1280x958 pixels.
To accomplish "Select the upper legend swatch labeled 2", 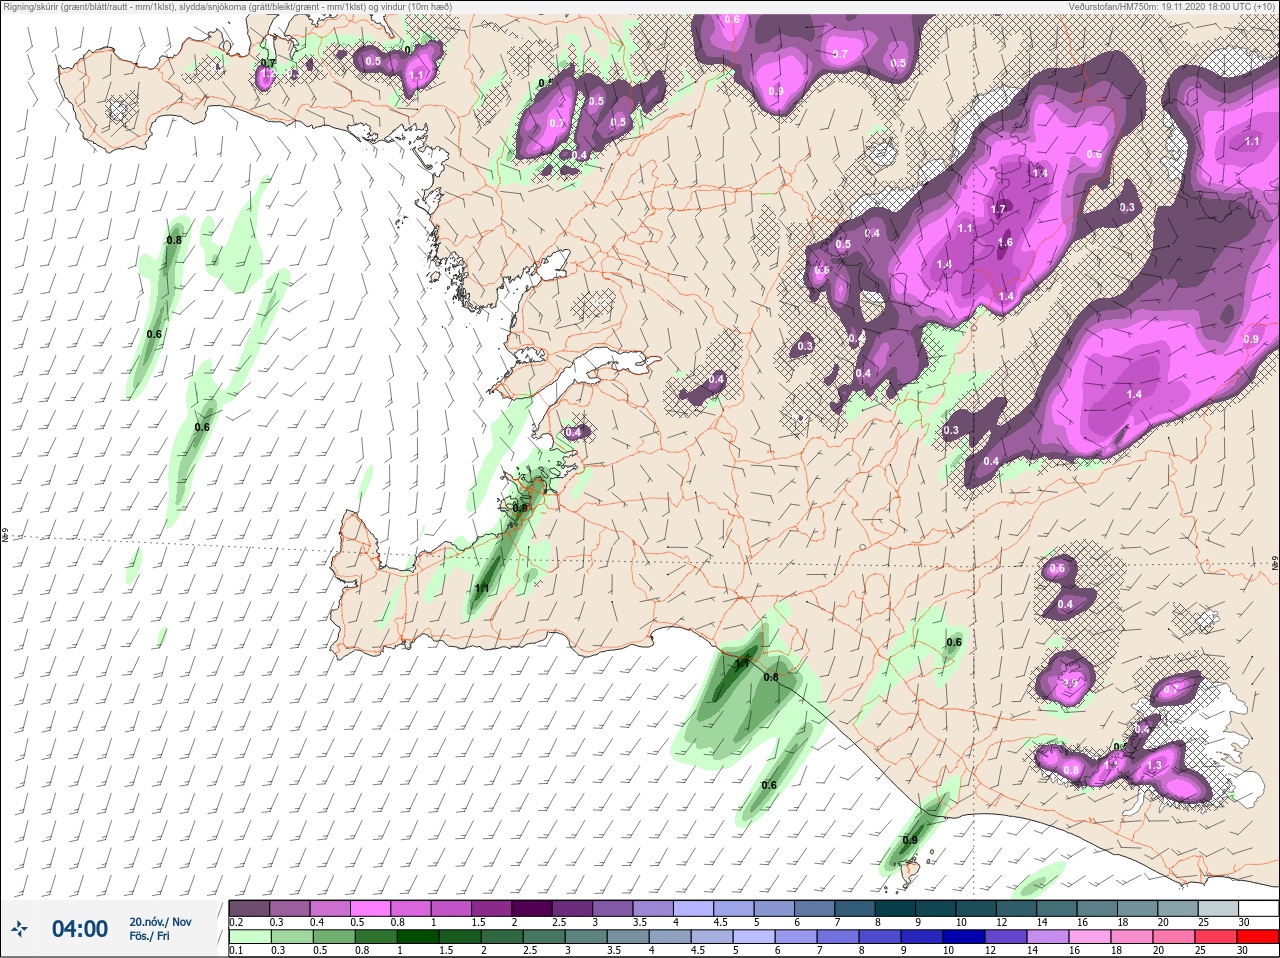I will [532, 908].
